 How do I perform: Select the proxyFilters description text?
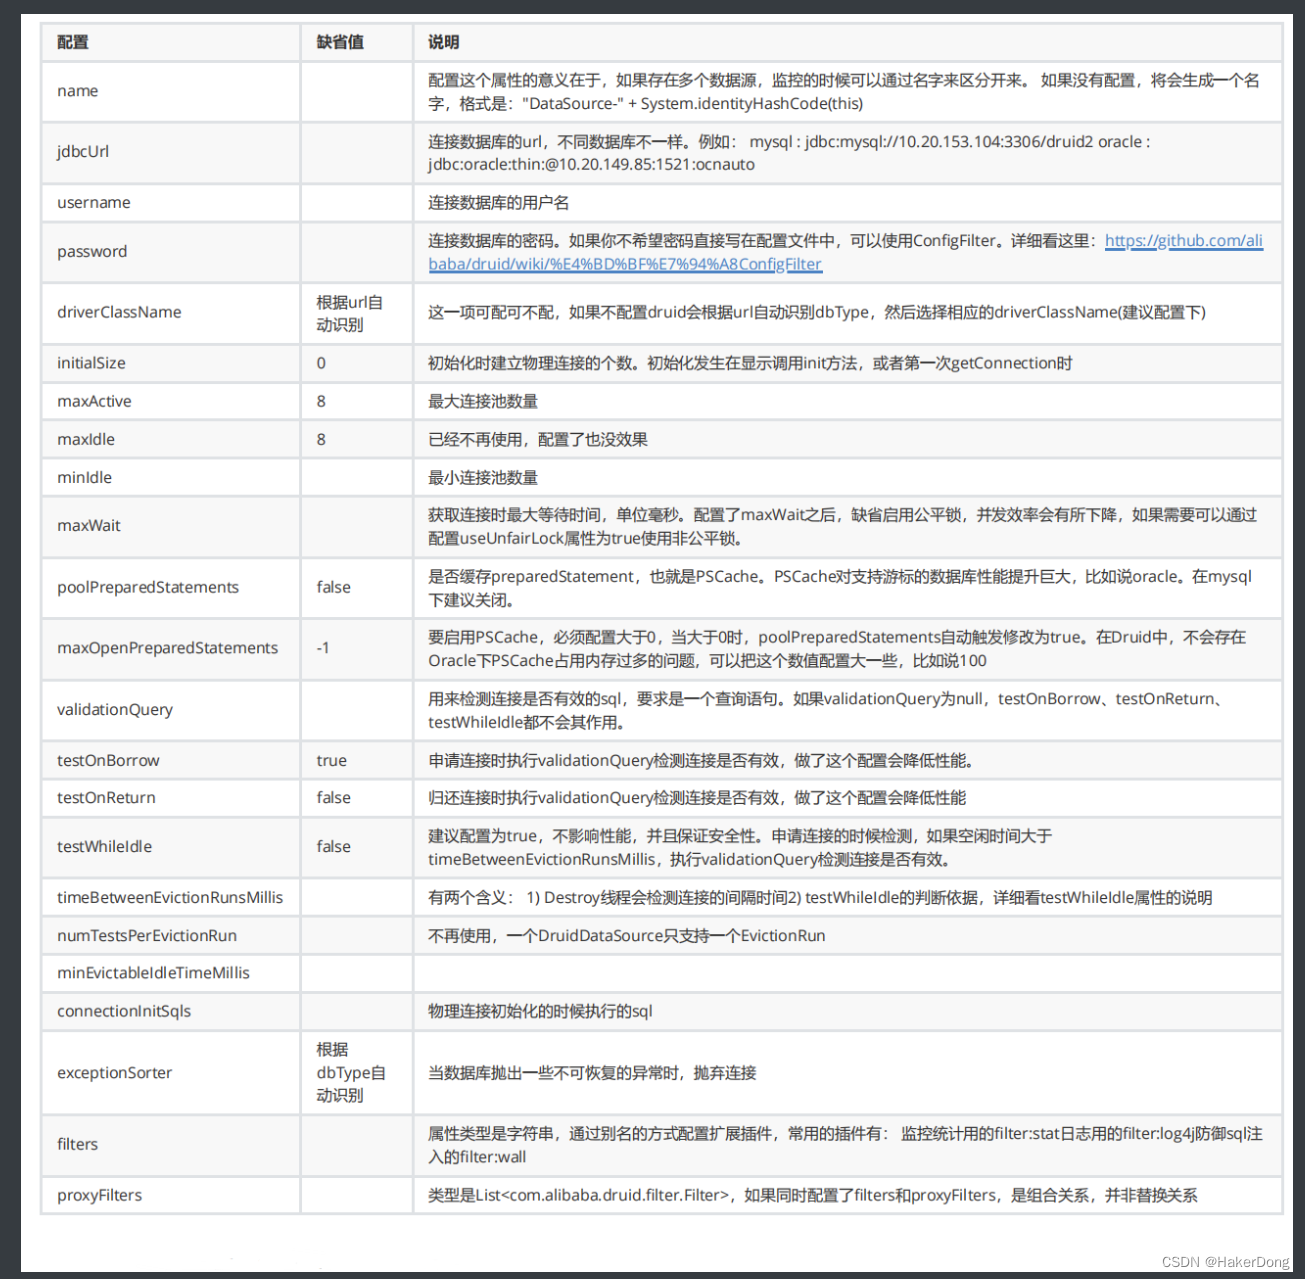click(812, 1195)
